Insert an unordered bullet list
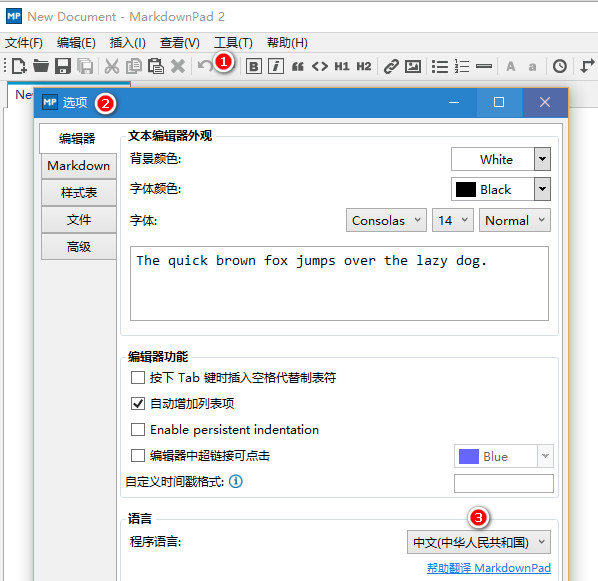This screenshot has width=598, height=581. tap(440, 66)
